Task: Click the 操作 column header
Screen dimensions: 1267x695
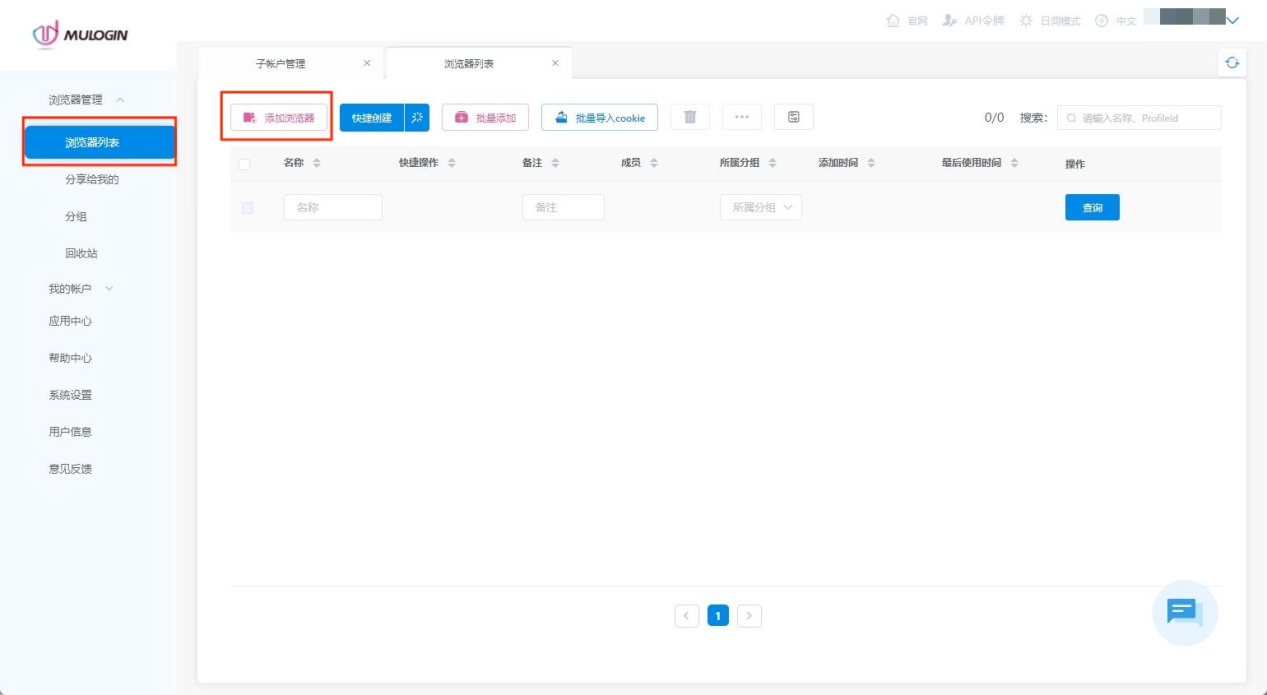Action: tap(1075, 164)
